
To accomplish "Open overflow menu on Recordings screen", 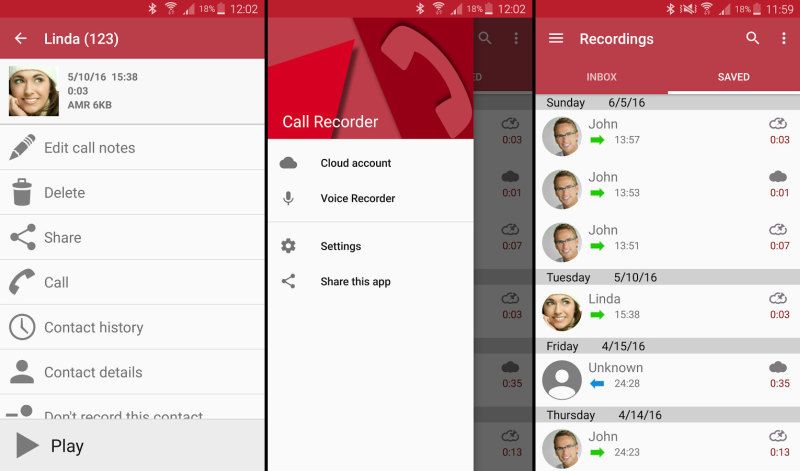I will point(784,38).
